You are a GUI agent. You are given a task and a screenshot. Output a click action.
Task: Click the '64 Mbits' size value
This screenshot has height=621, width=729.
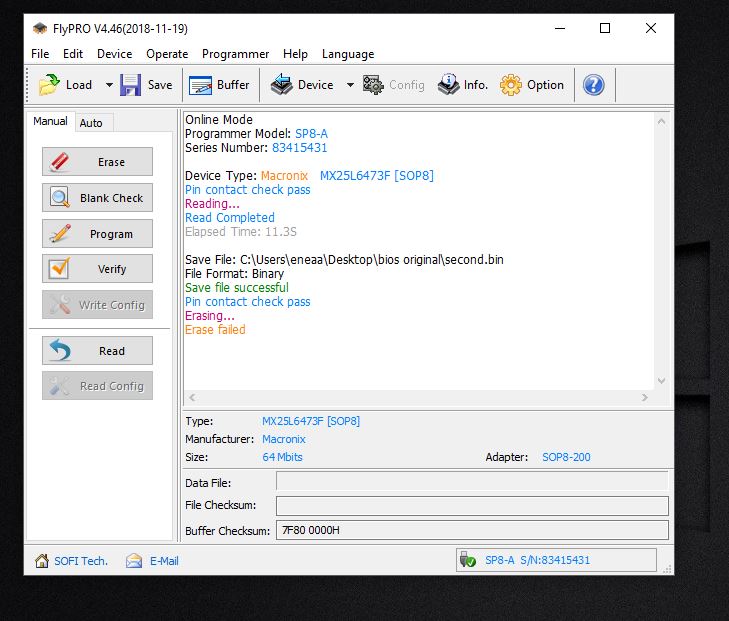[x=282, y=457]
